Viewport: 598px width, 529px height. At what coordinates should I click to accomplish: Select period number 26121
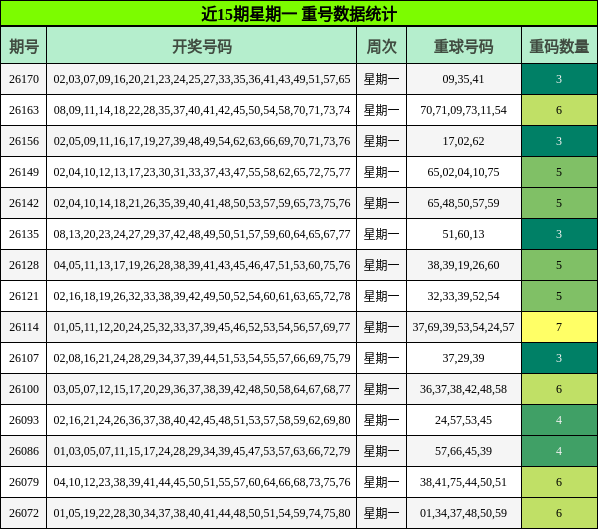[24, 296]
